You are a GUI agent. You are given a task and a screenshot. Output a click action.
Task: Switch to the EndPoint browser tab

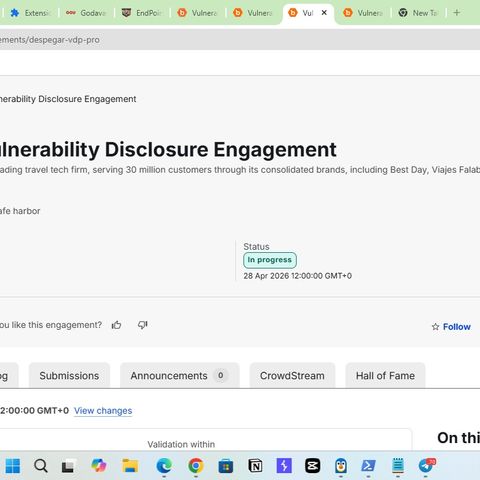click(x=142, y=13)
